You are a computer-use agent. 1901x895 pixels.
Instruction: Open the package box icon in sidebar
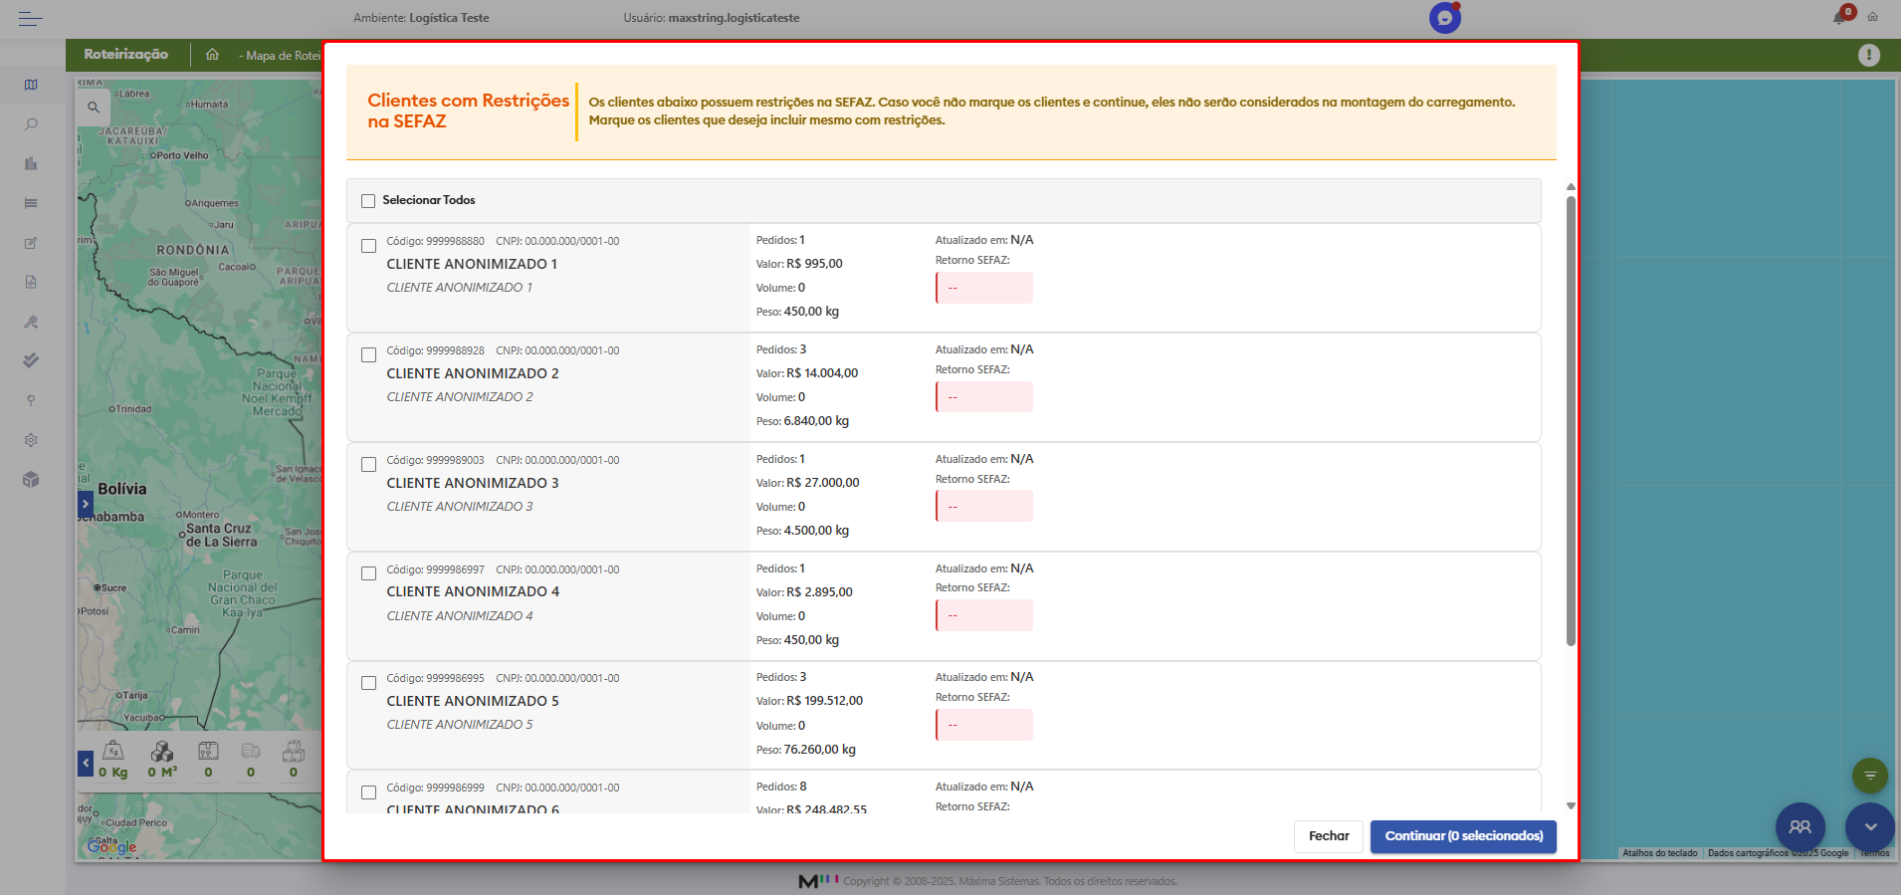(31, 480)
